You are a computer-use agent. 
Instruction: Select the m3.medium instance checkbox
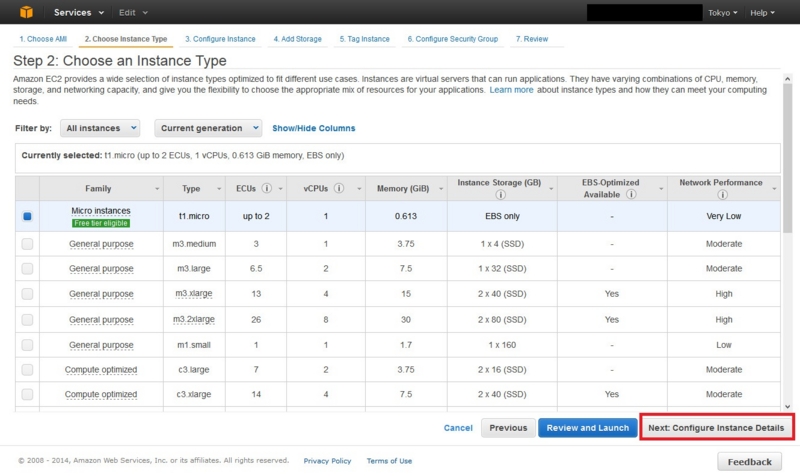pos(28,244)
